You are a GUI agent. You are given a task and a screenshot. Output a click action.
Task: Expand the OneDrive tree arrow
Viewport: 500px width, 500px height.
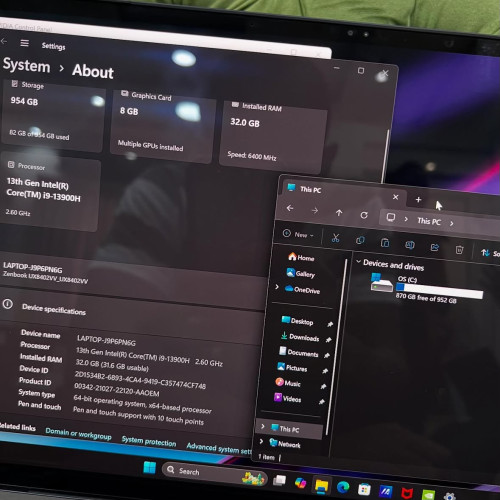[x=277, y=287]
